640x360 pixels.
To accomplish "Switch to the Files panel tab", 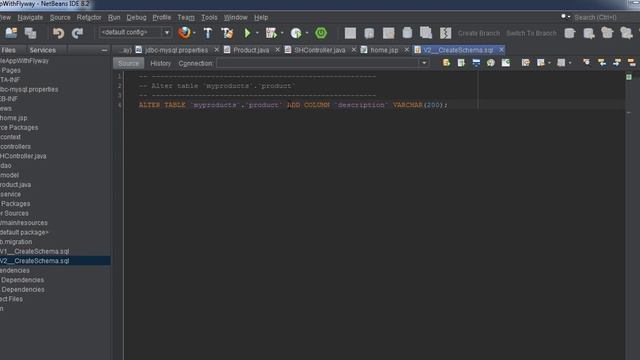I will click(x=9, y=50).
